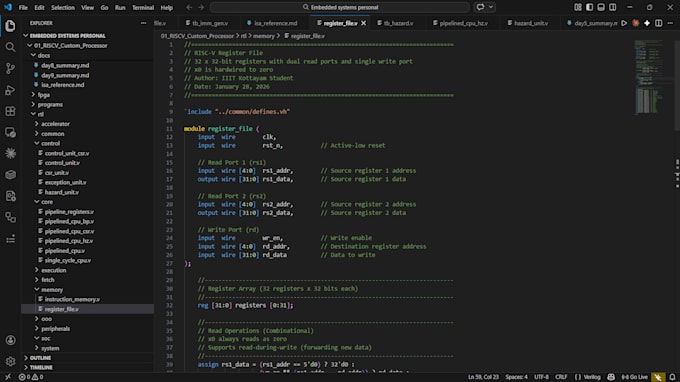Open the Help menu

click(167, 7)
